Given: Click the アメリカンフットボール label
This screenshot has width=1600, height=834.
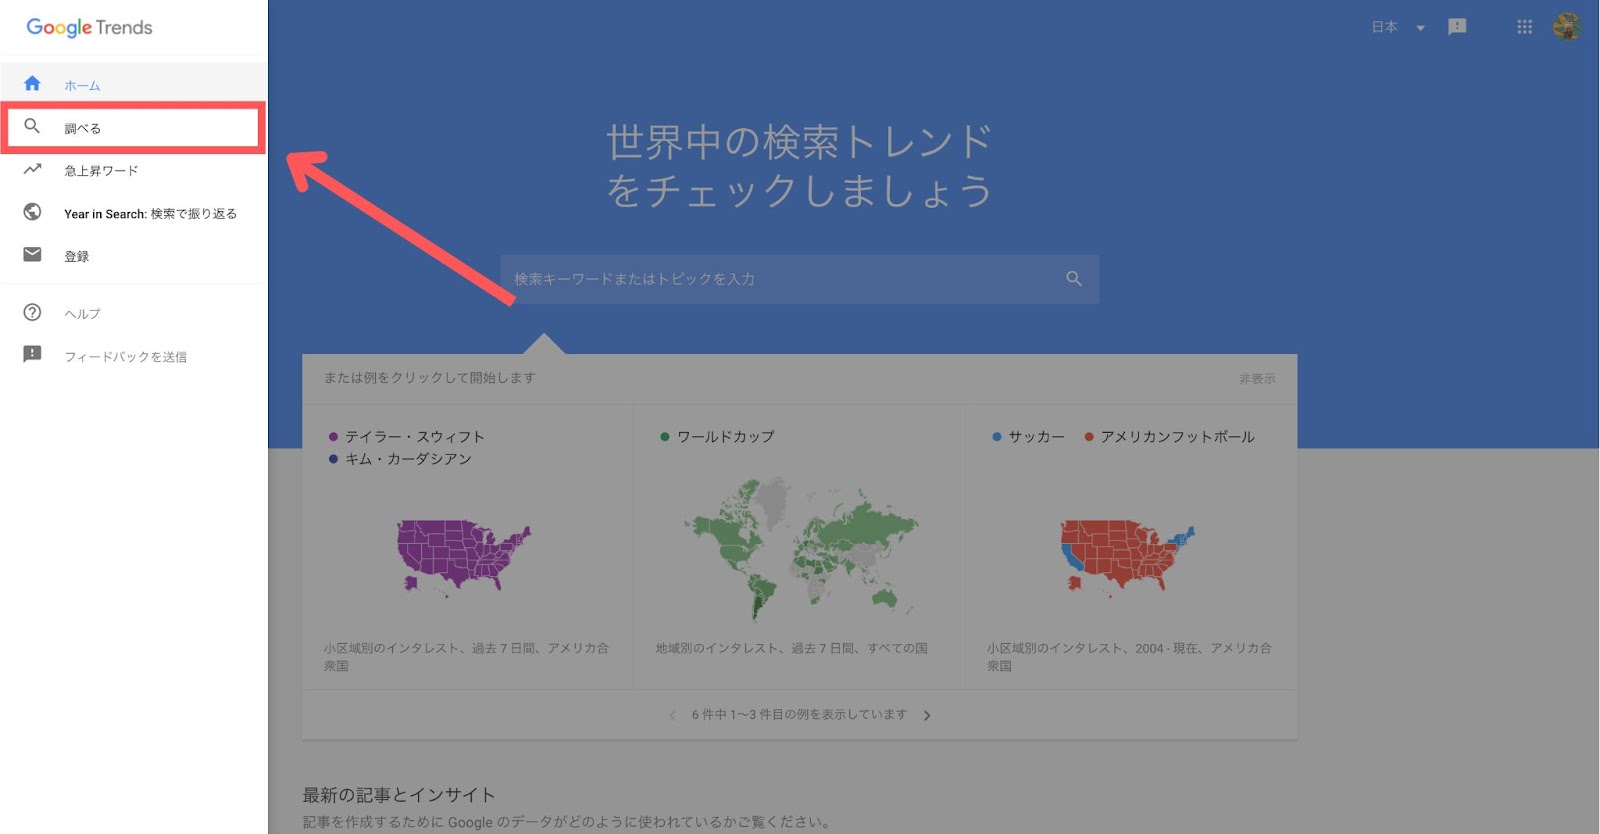Looking at the screenshot, I should click(x=1177, y=437).
